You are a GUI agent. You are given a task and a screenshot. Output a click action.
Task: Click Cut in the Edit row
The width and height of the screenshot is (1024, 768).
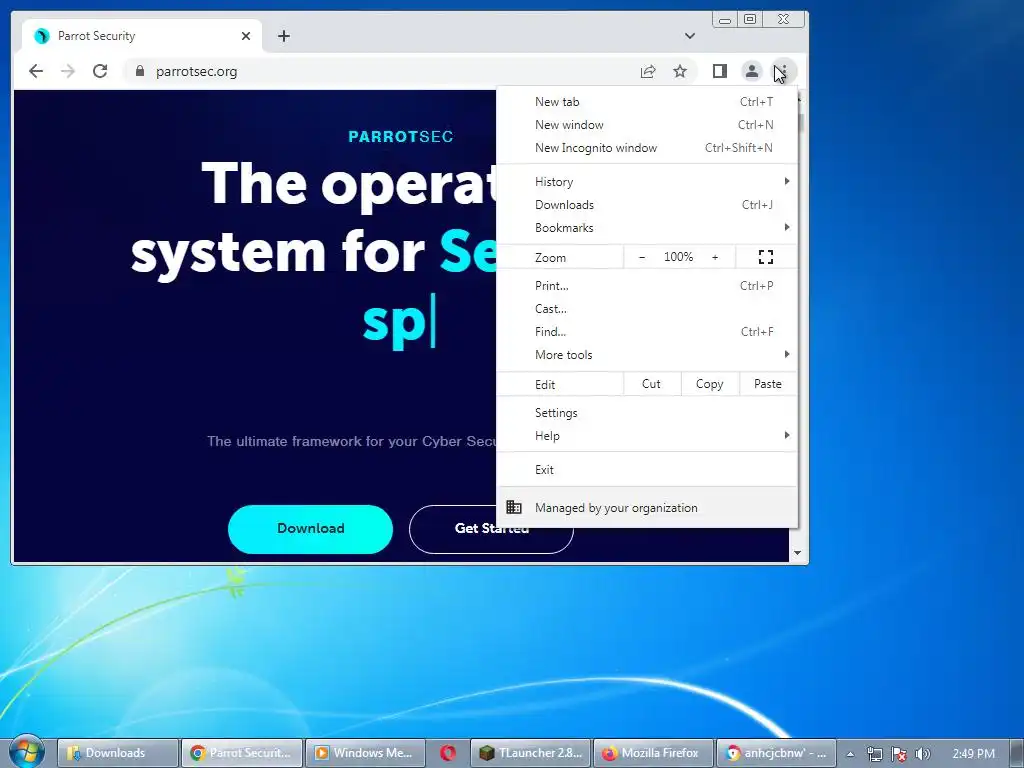click(x=652, y=384)
